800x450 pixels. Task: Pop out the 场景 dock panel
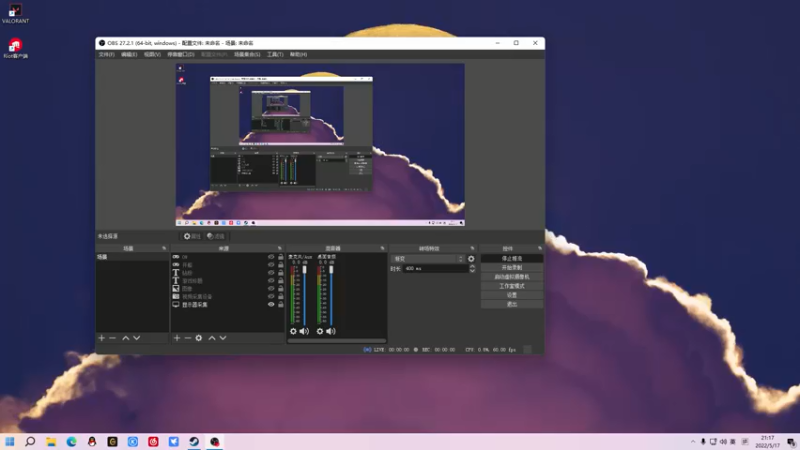pos(164,248)
